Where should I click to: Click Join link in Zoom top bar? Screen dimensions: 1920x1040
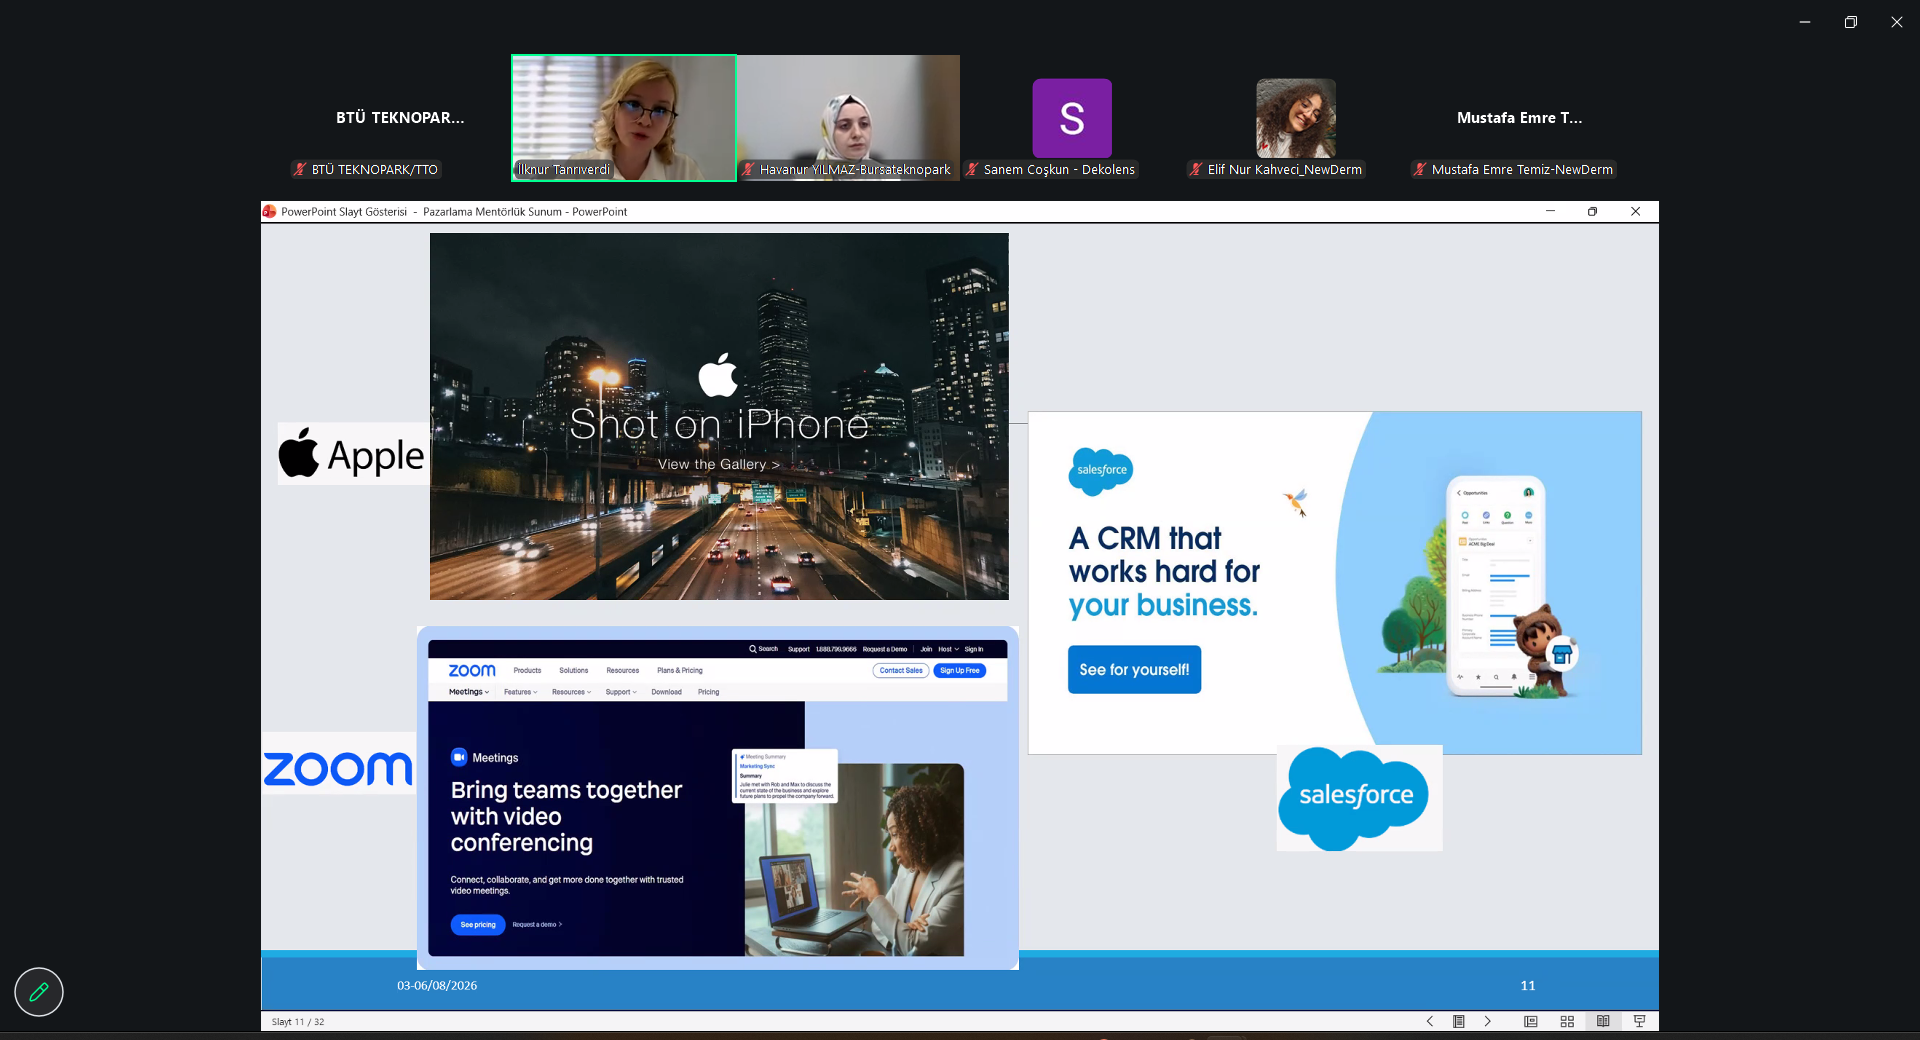(x=926, y=649)
